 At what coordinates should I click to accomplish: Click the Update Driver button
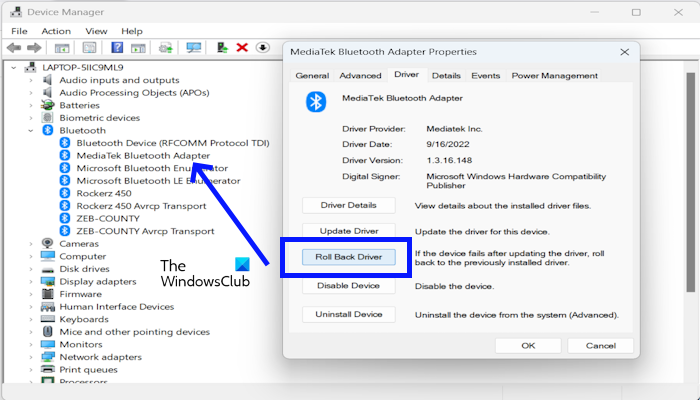pos(349,231)
